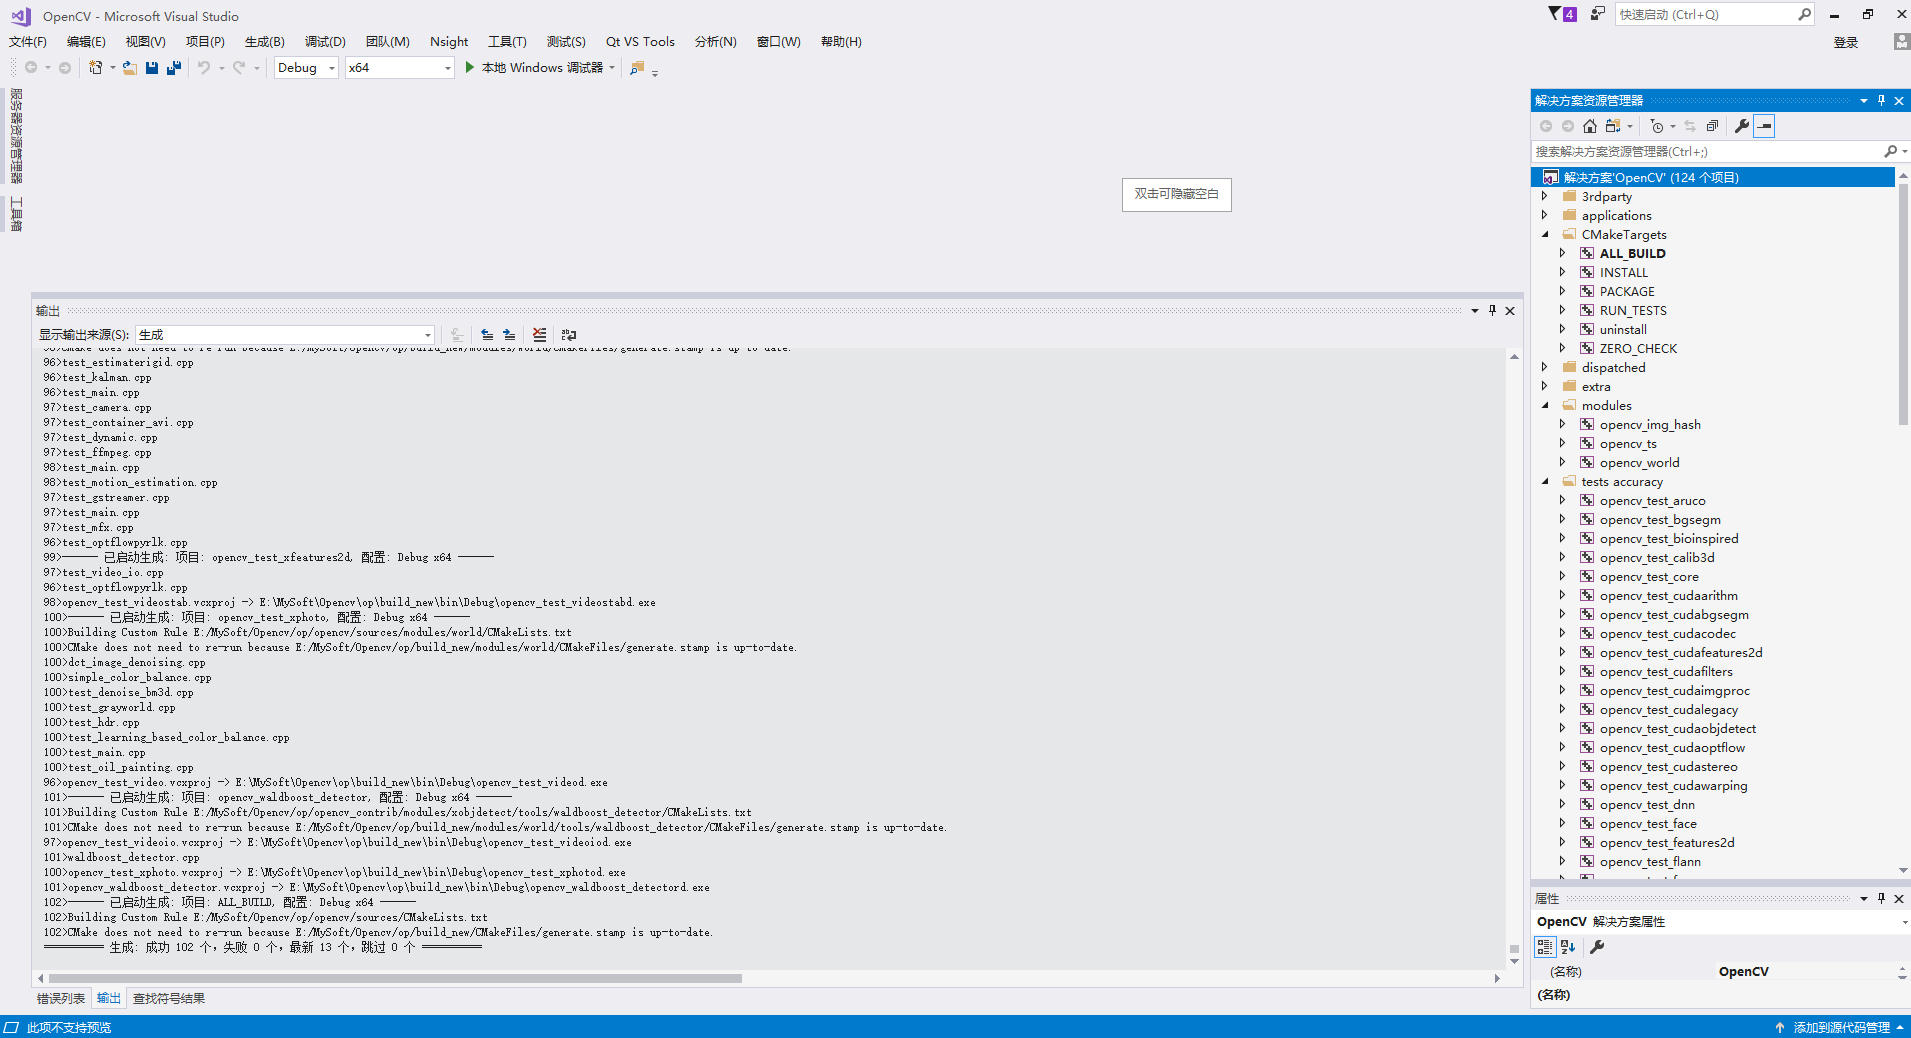
Task: Start debugging with 本地 Windows 调试器 button
Action: (x=540, y=67)
